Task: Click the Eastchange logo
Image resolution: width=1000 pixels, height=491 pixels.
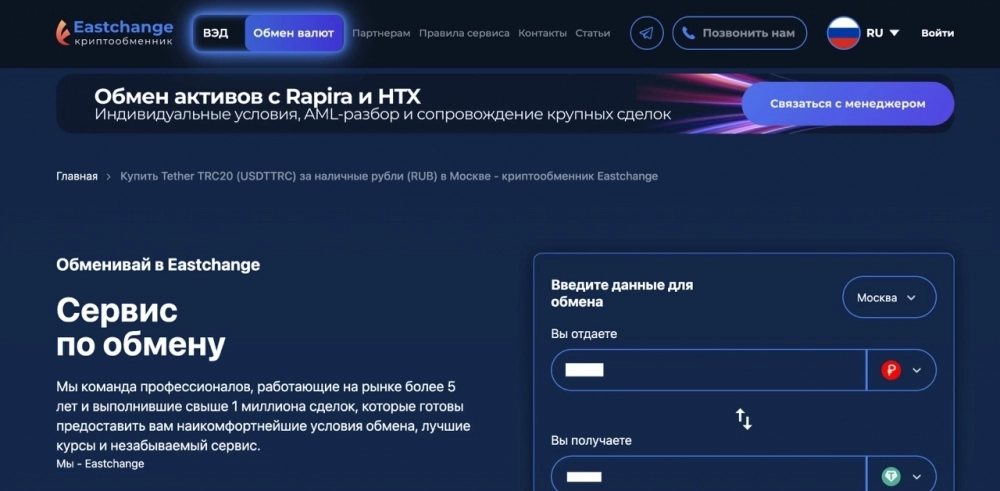Action: pos(114,33)
